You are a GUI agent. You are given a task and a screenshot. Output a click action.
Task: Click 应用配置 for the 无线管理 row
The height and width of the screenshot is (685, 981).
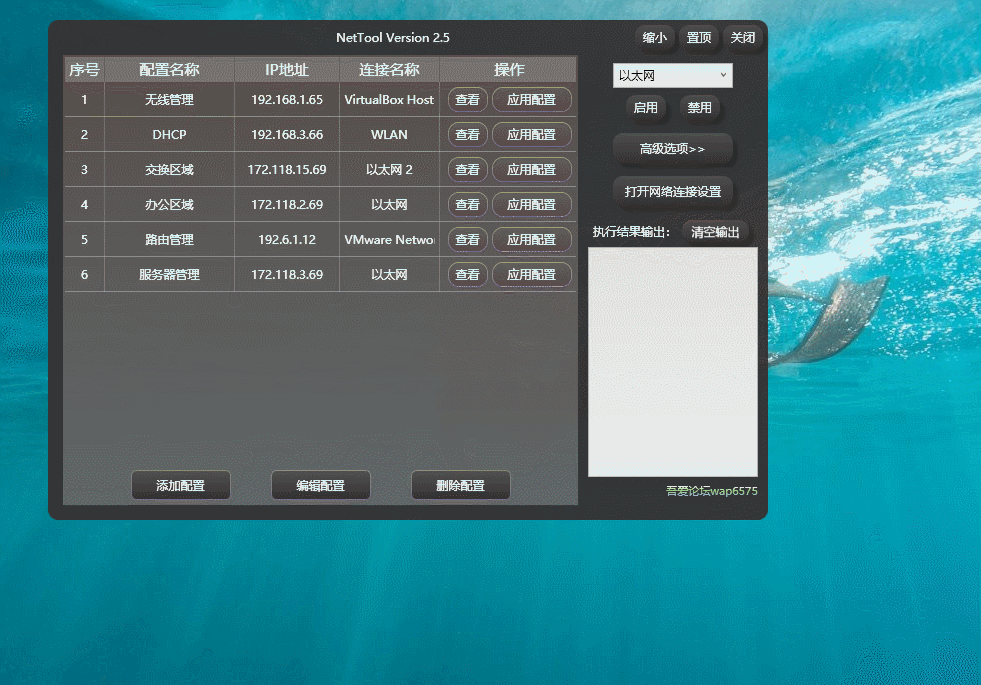[x=531, y=99]
